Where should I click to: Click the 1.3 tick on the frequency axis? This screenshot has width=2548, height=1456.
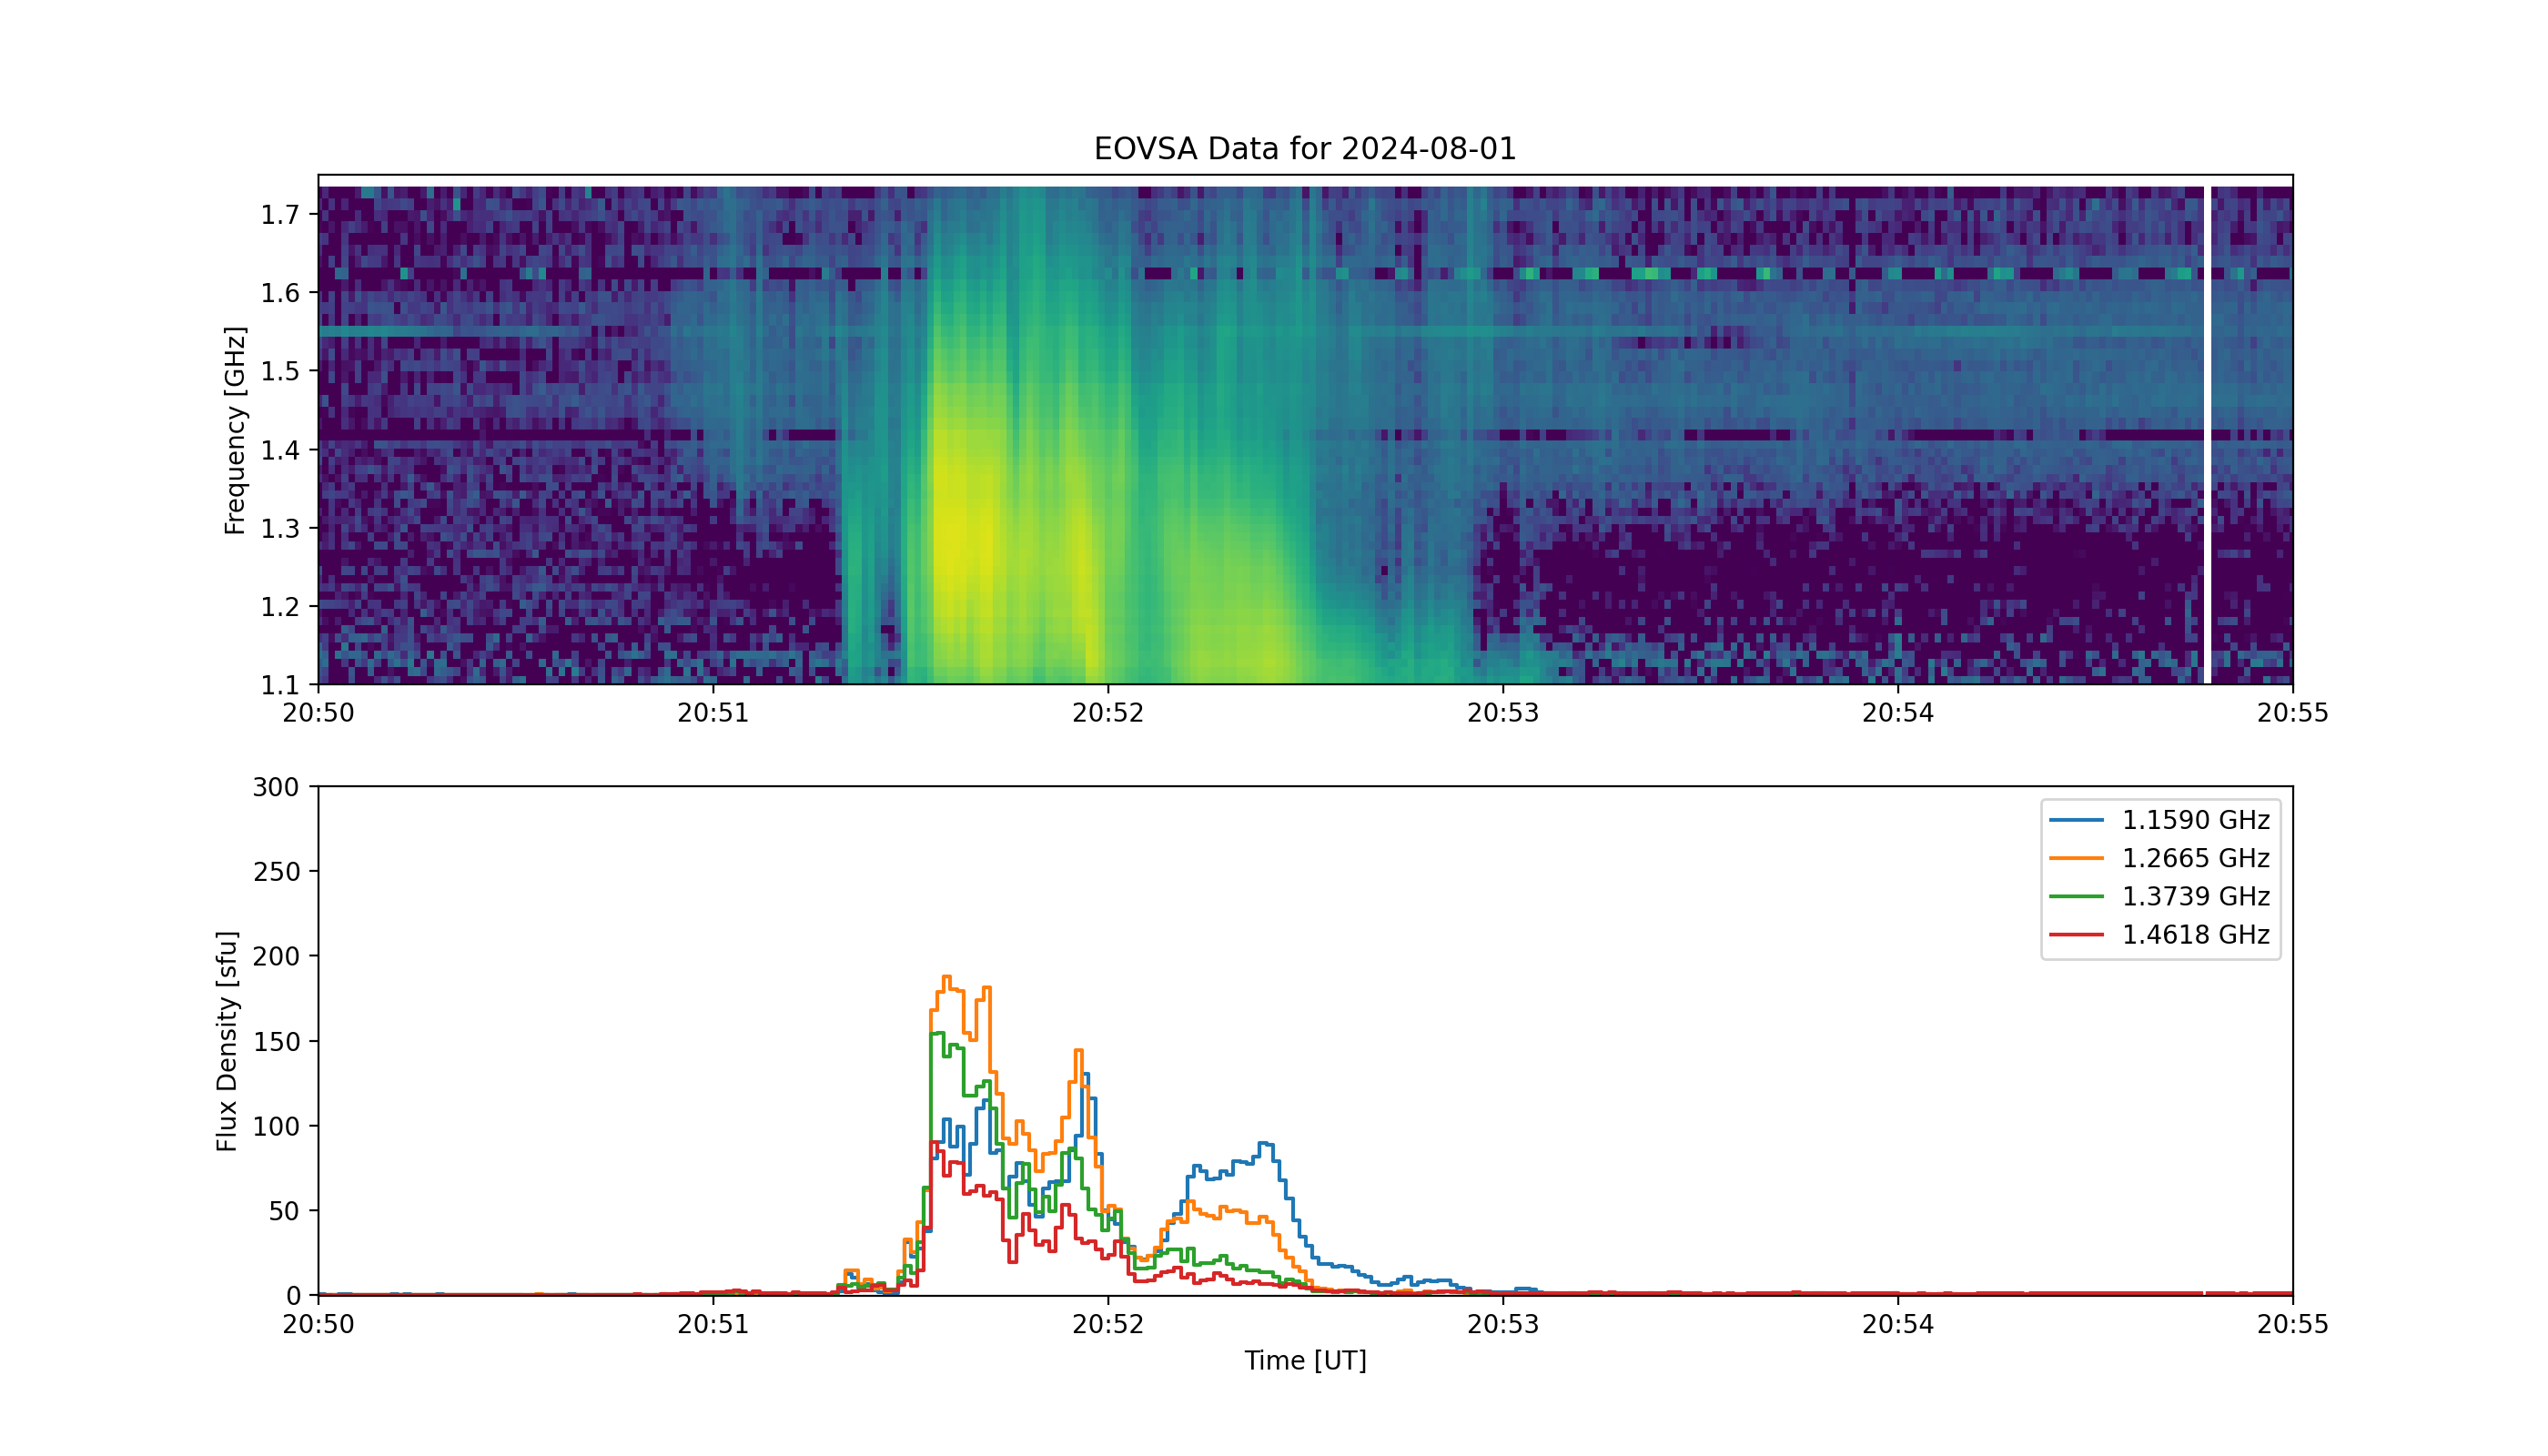pos(280,528)
